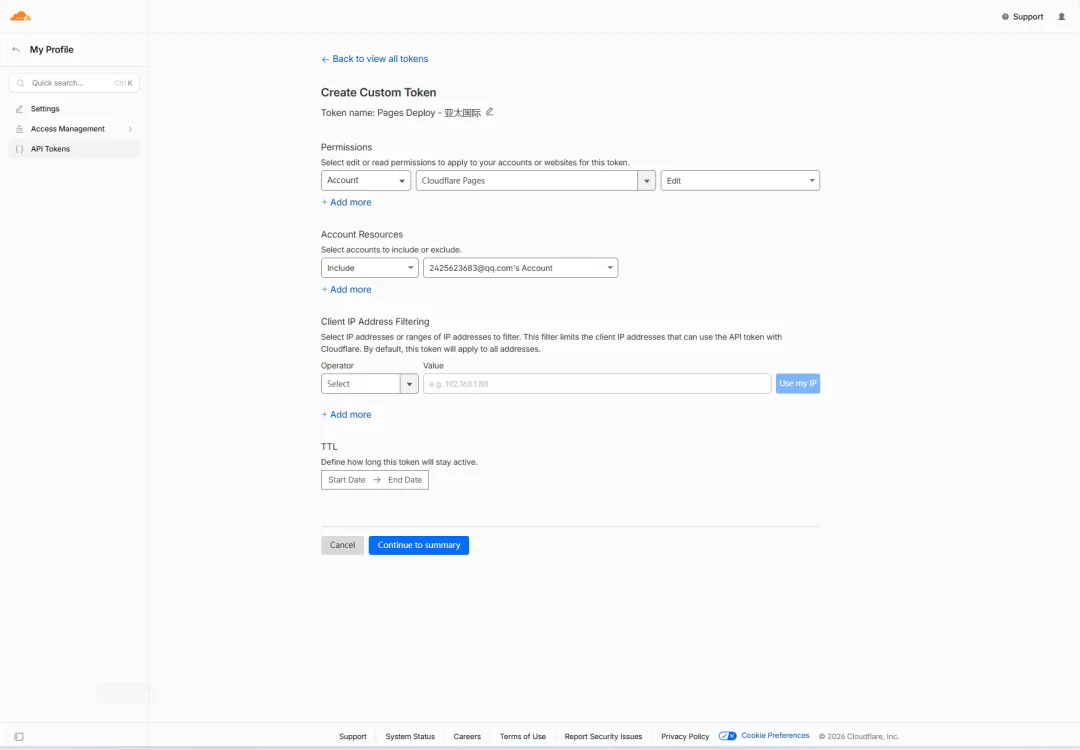Click the search magnifier icon
1080x750 pixels.
tap(21, 83)
